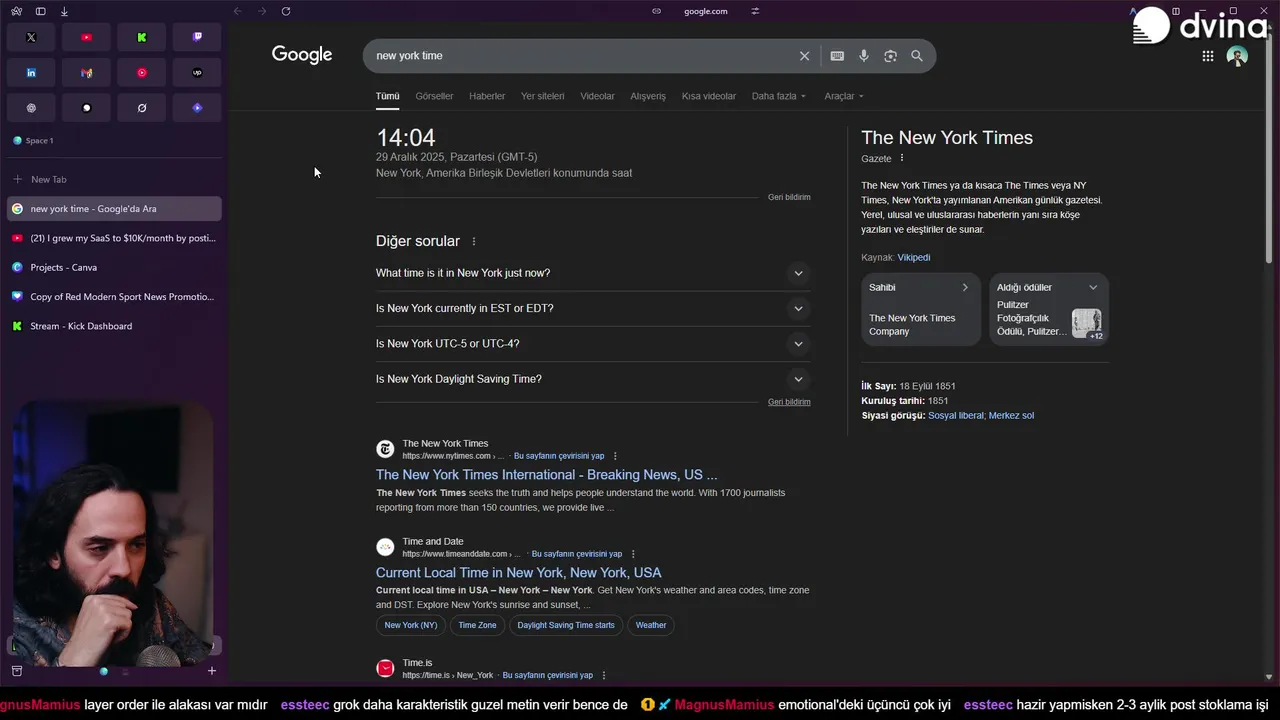The width and height of the screenshot is (1280, 720).
Task: Open more options beside Diğer sorular
Action: pos(474,241)
